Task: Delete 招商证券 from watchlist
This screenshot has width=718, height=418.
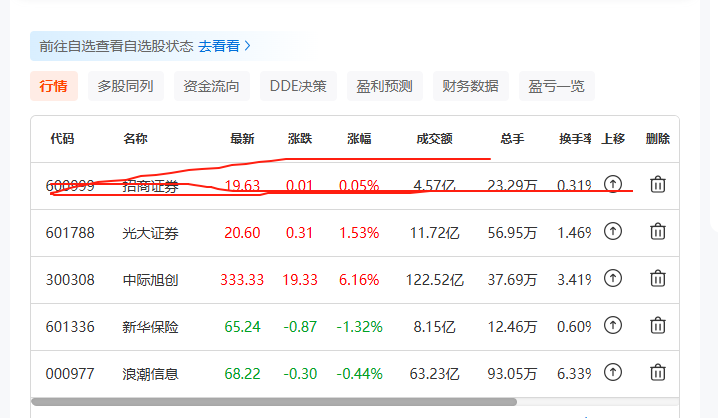Action: (x=658, y=184)
